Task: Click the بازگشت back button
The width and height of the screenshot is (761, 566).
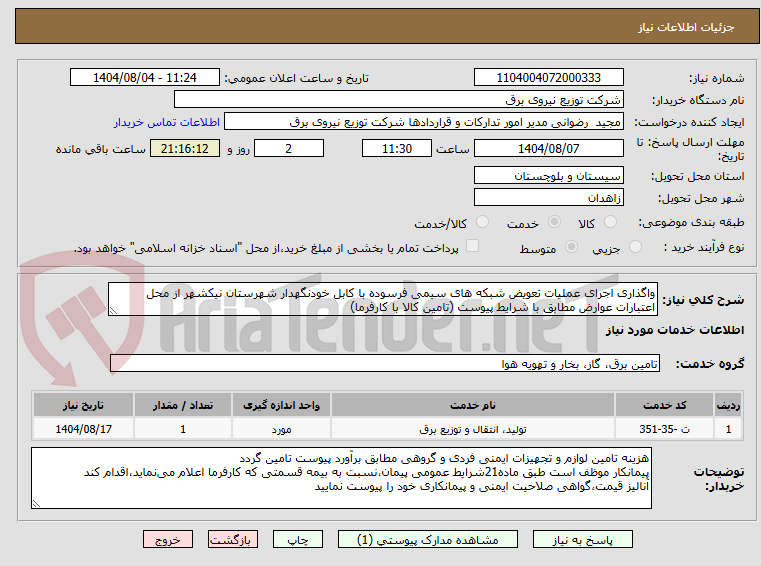Action: coord(232,539)
